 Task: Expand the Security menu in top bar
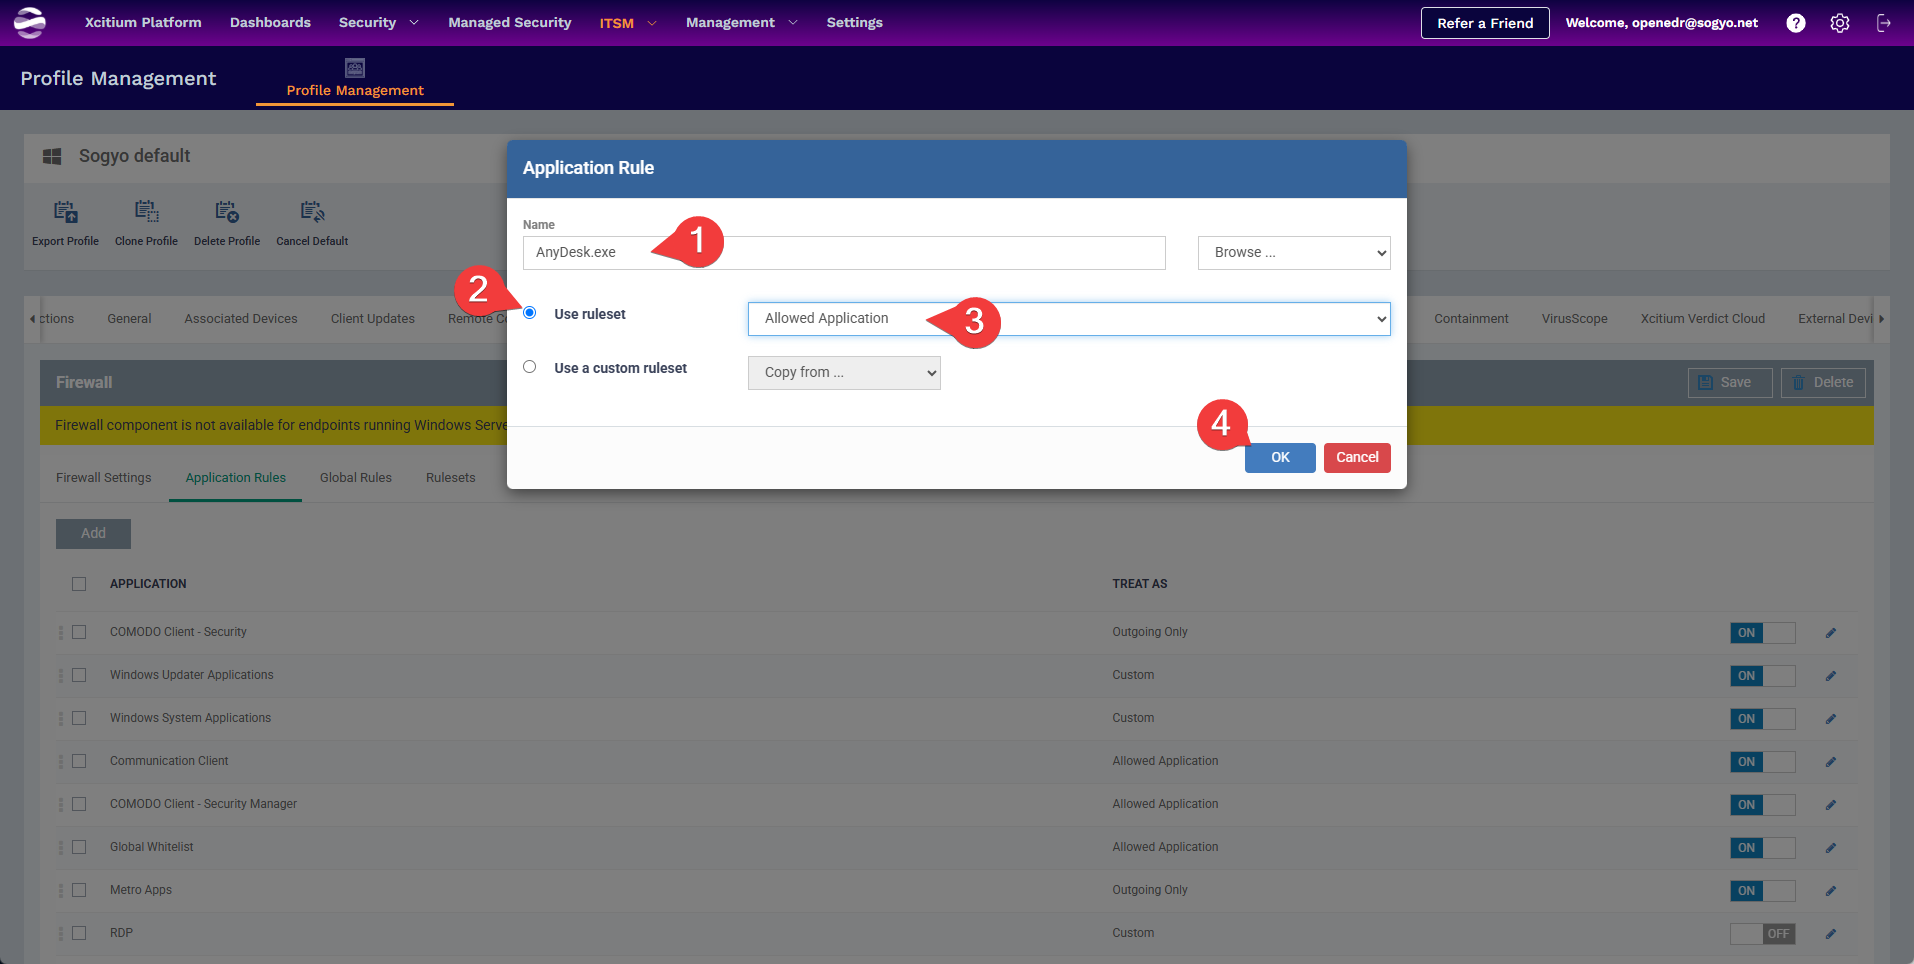pyautogui.click(x=378, y=23)
